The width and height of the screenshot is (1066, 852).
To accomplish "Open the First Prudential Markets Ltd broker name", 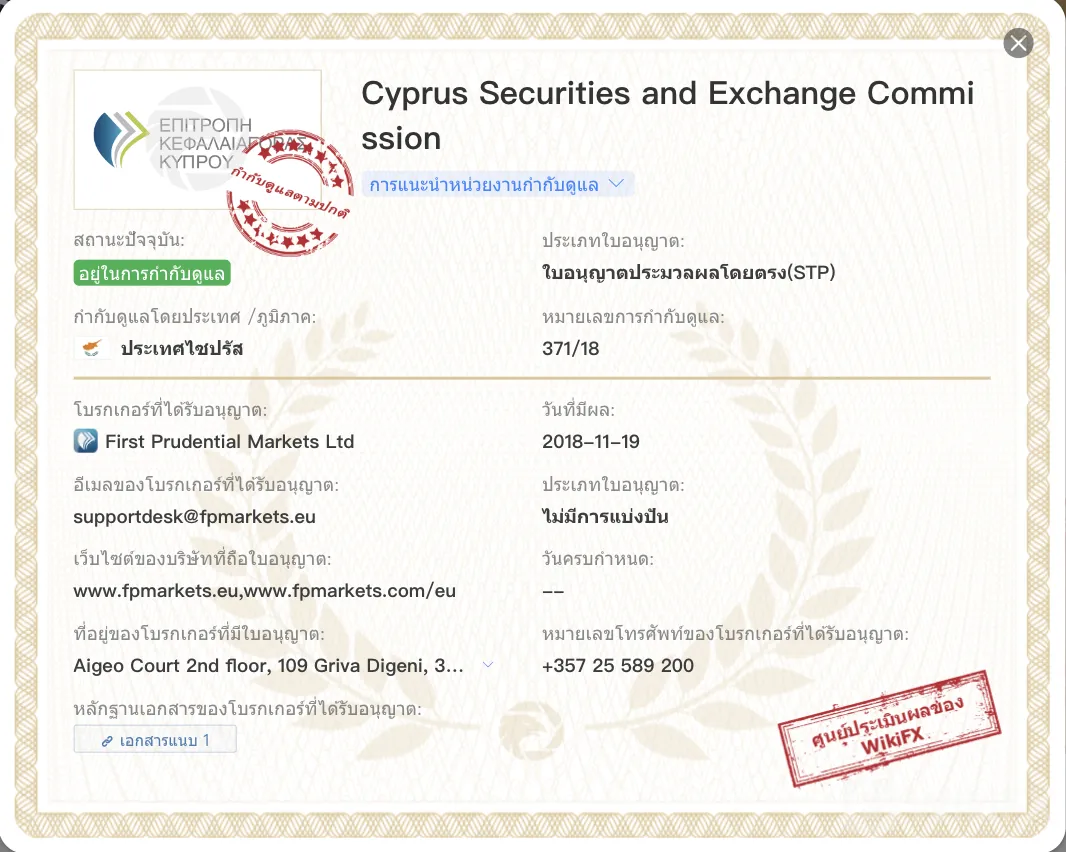I will (x=230, y=441).
